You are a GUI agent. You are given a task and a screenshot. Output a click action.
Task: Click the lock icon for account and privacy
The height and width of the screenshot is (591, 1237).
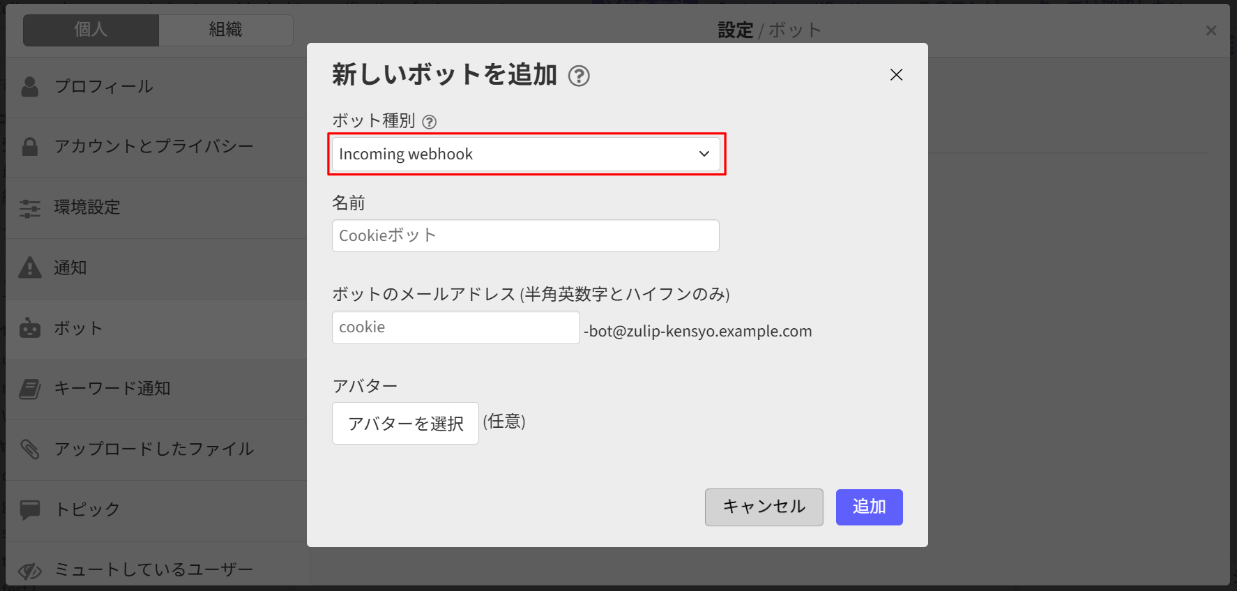tap(30, 147)
